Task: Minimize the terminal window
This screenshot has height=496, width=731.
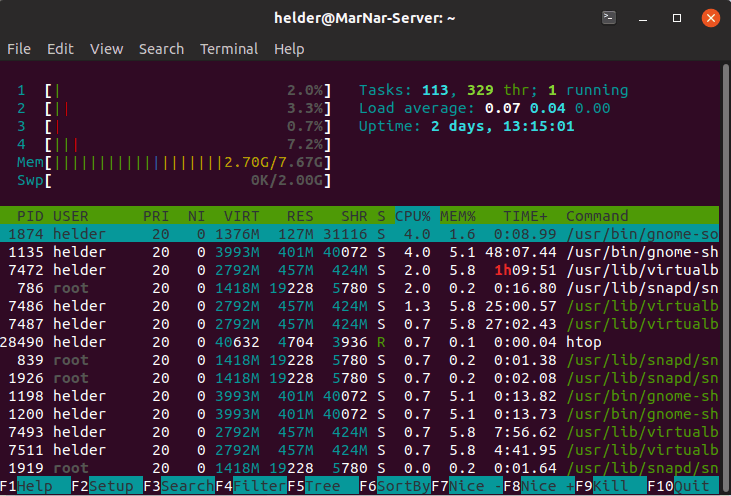Action: click(x=643, y=18)
